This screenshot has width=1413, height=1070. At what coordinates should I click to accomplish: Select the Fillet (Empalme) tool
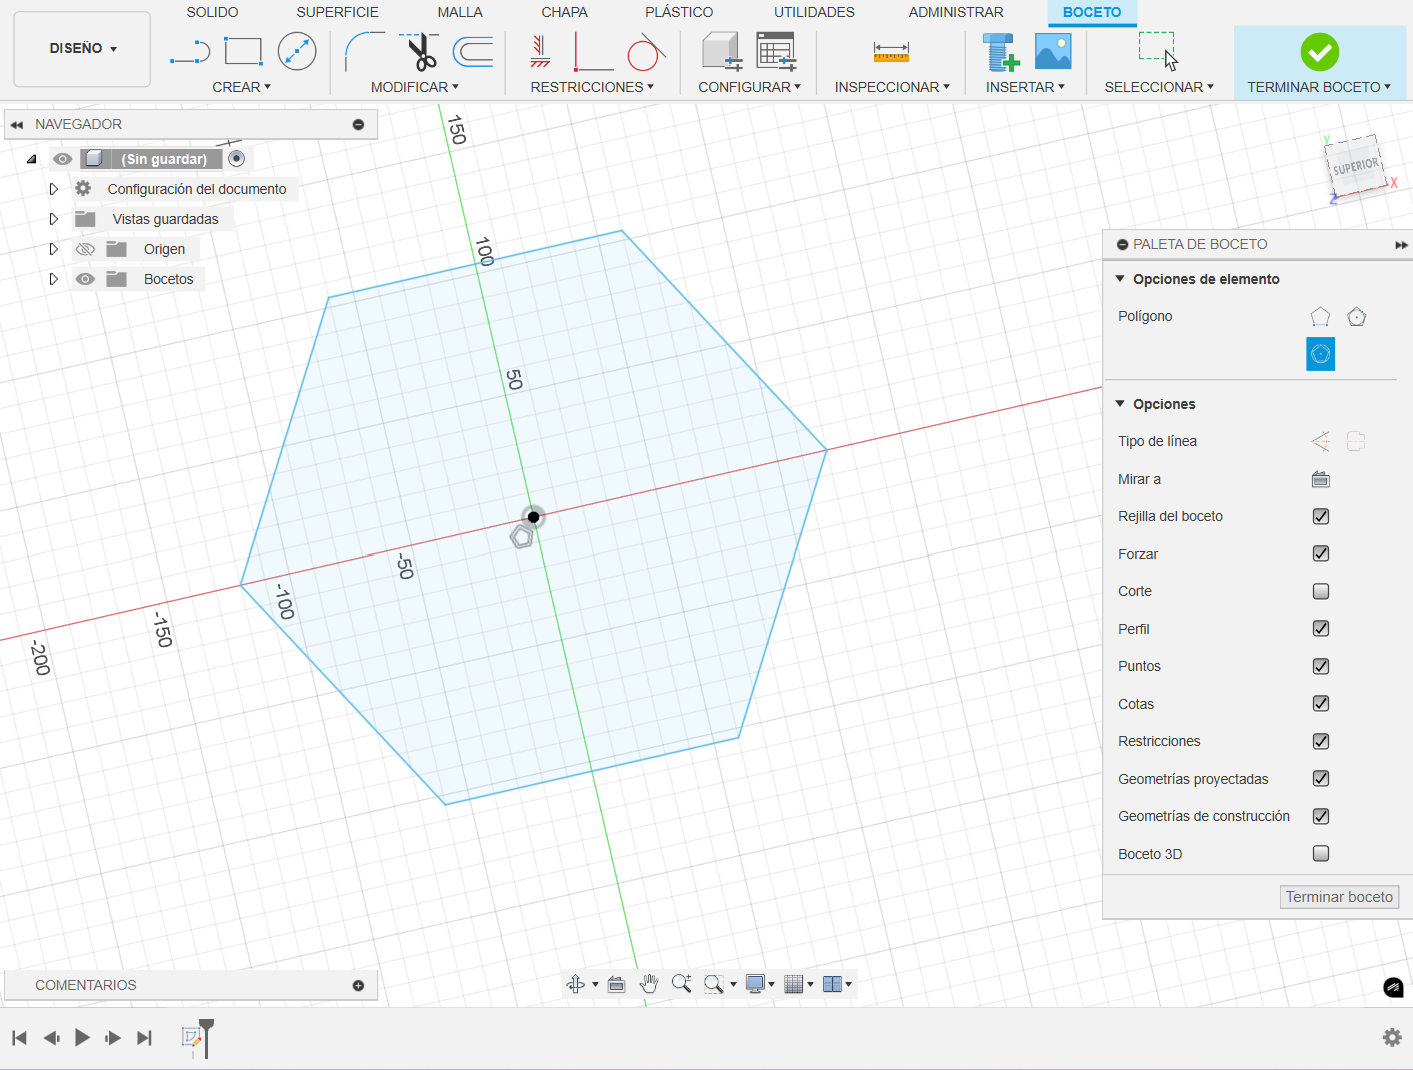365,51
